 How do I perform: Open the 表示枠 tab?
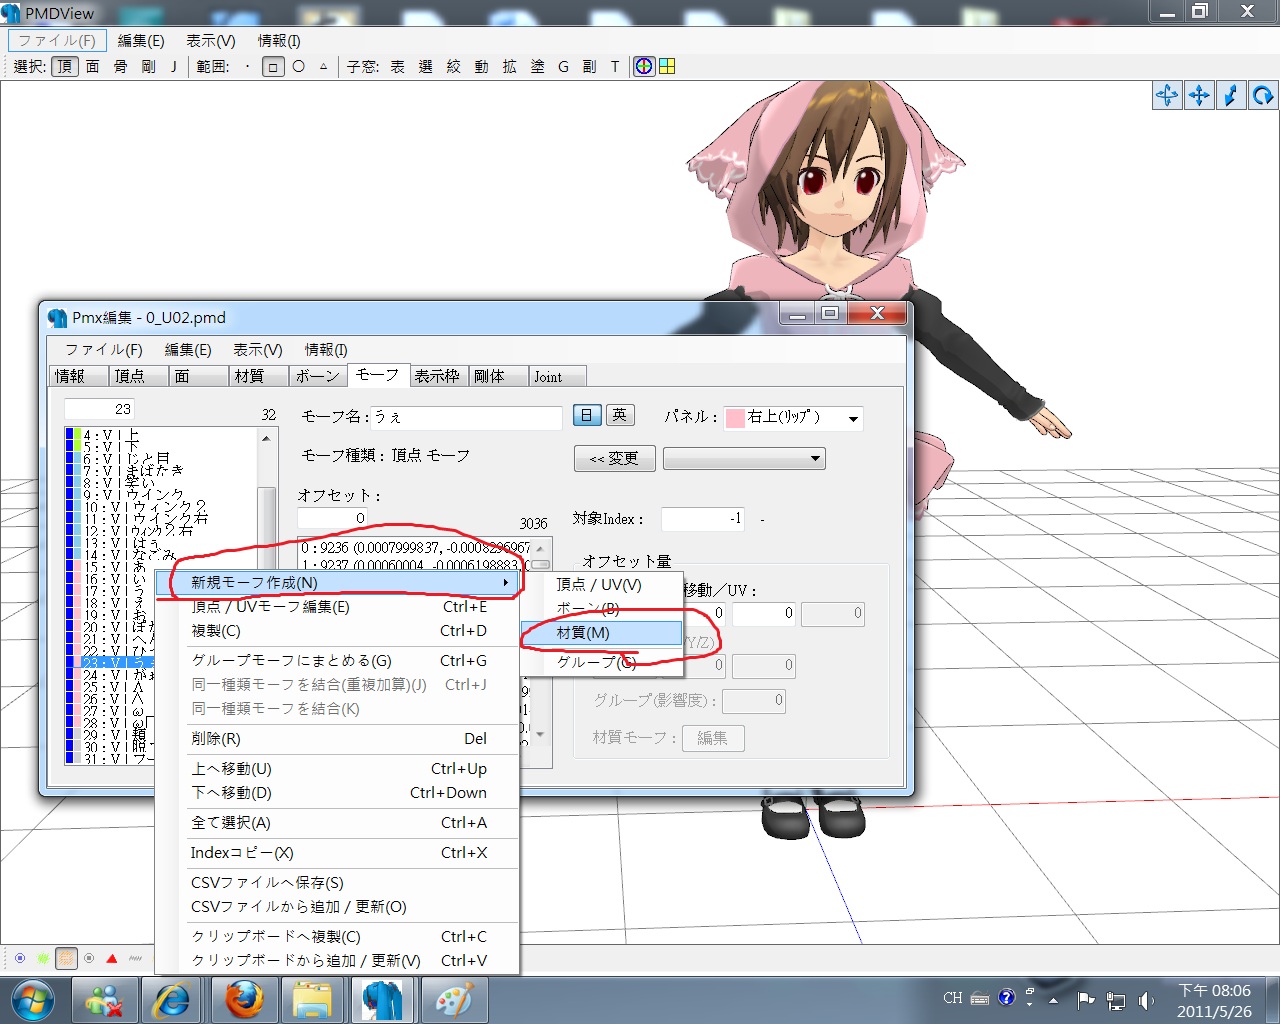437,376
